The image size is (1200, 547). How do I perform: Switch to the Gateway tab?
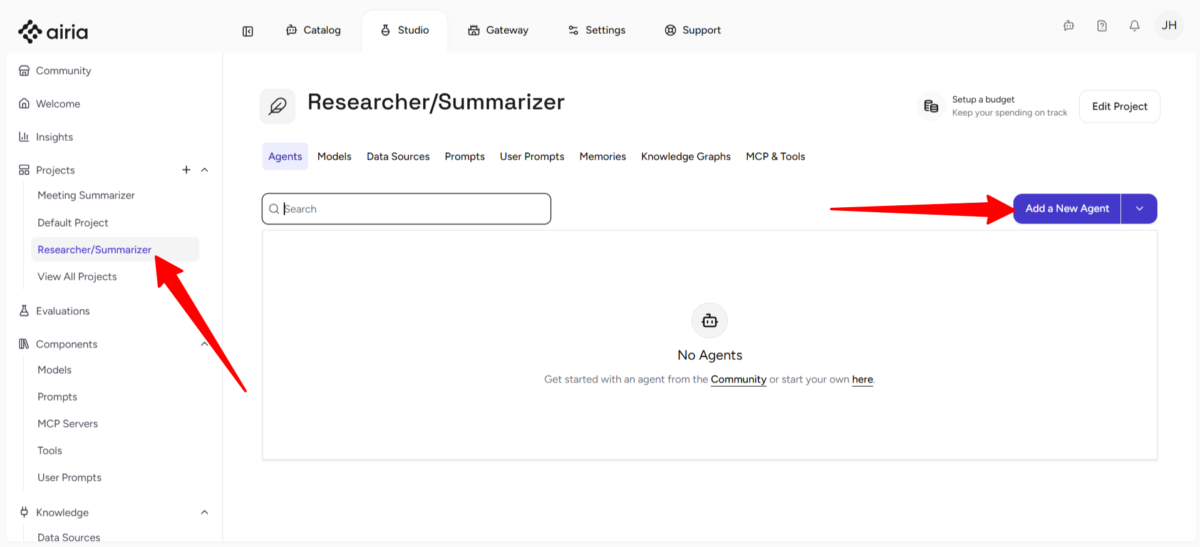coord(498,30)
